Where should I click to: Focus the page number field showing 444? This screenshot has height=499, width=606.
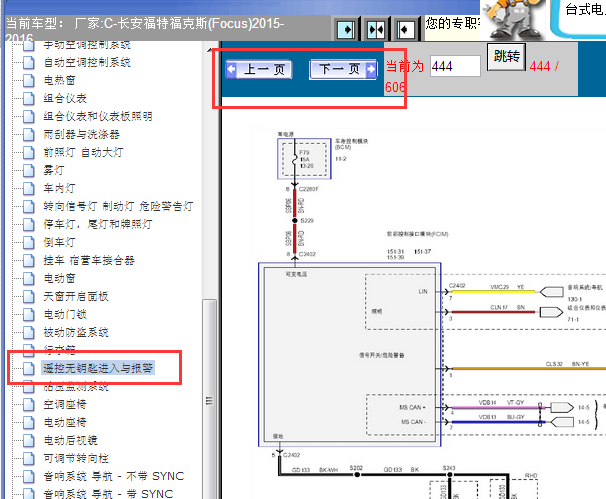455,66
